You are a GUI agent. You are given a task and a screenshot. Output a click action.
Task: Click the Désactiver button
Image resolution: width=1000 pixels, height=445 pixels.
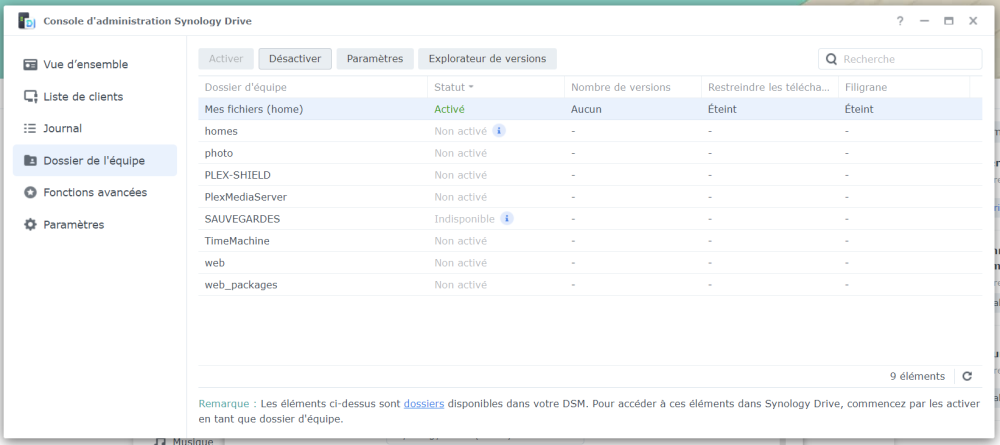[295, 59]
